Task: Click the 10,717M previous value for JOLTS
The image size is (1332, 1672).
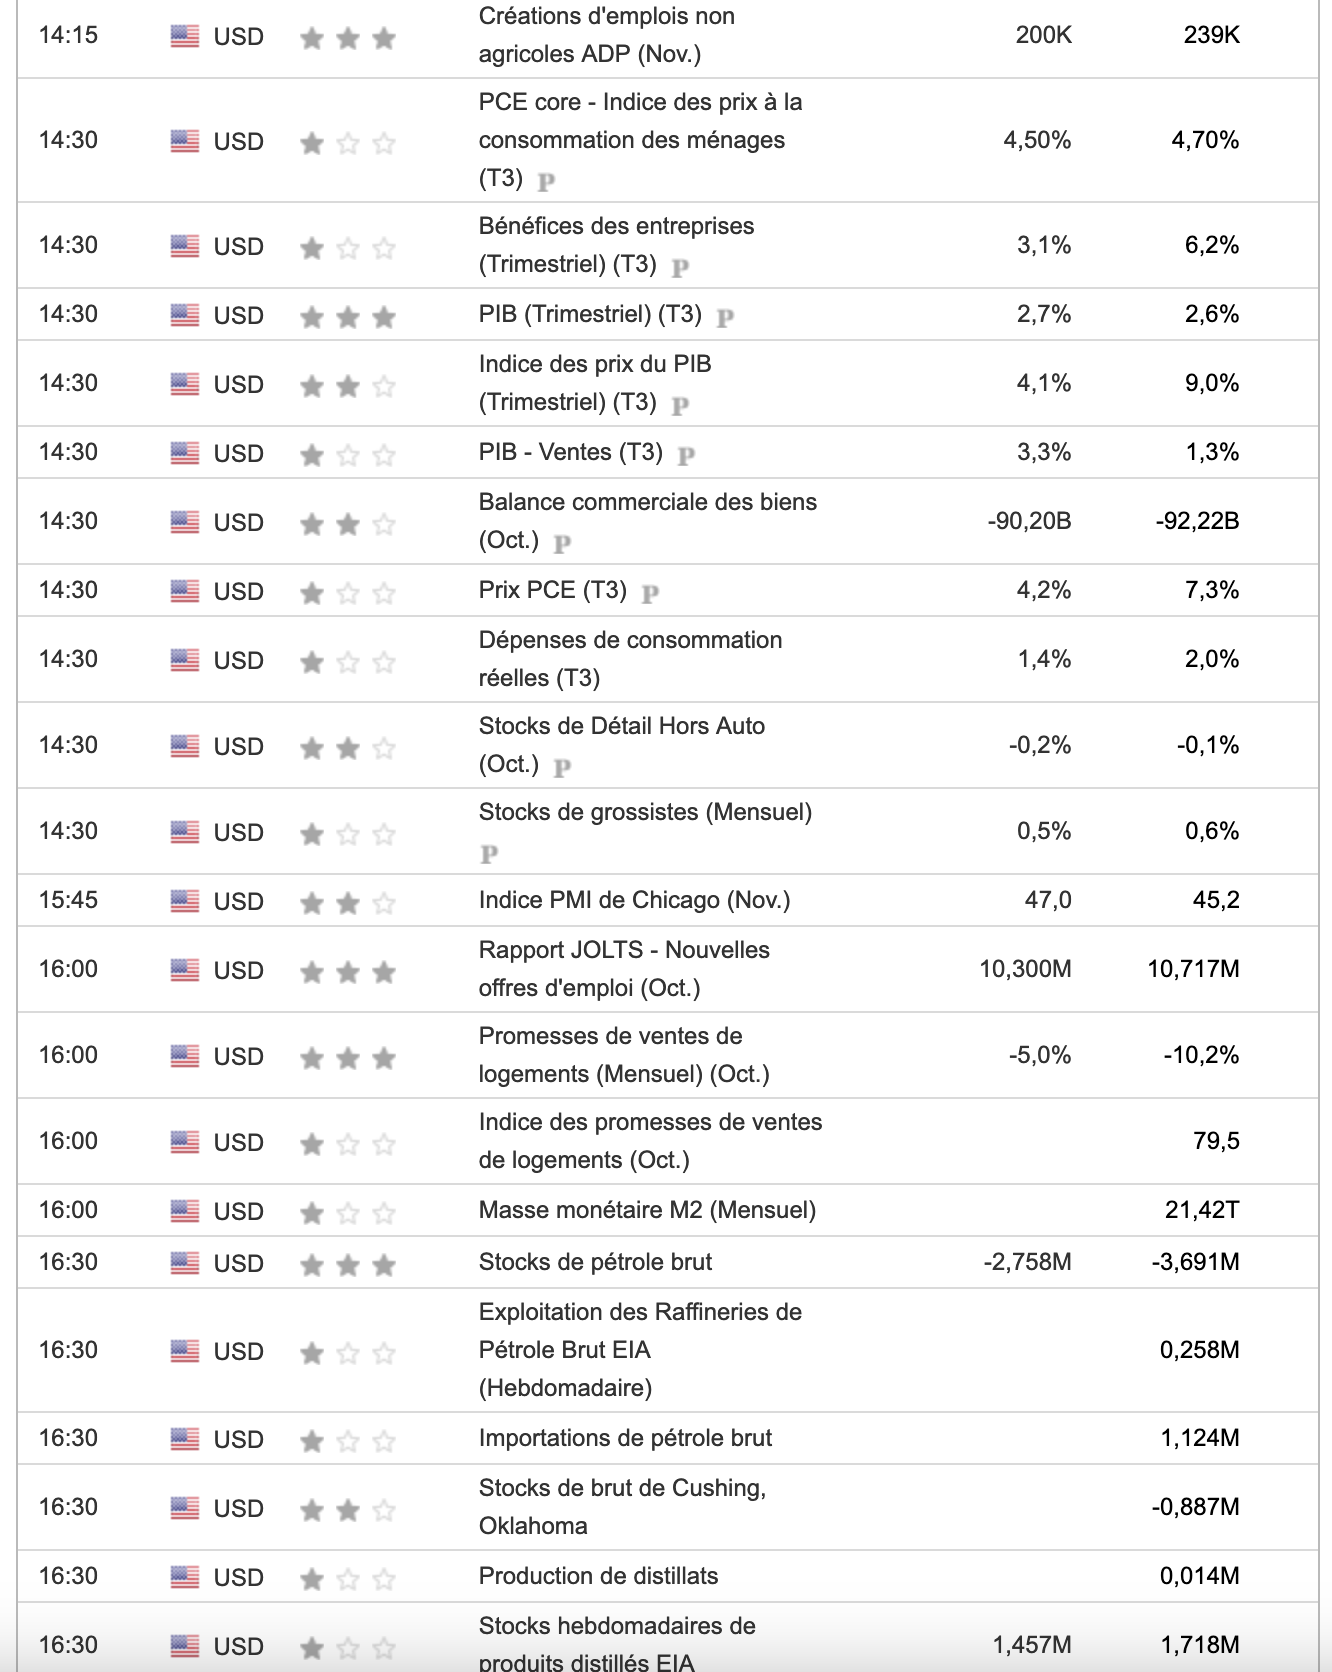Action: [1193, 969]
